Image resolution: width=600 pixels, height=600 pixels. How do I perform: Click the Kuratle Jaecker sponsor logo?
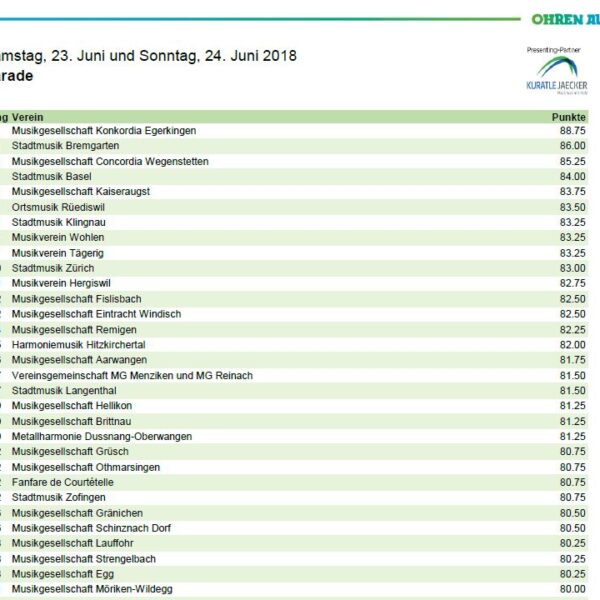(x=557, y=76)
